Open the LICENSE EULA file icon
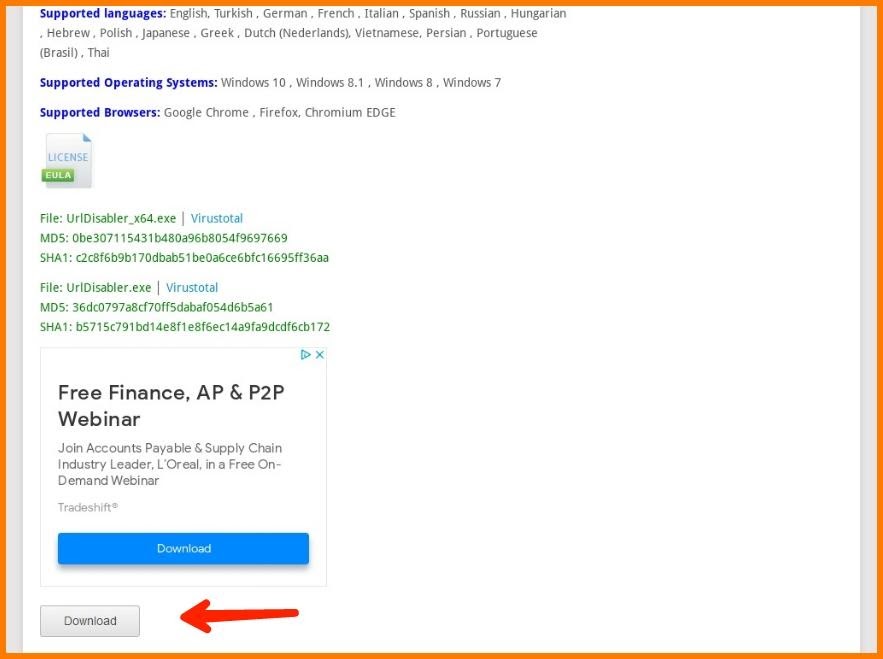This screenshot has width=883, height=659. click(68, 161)
